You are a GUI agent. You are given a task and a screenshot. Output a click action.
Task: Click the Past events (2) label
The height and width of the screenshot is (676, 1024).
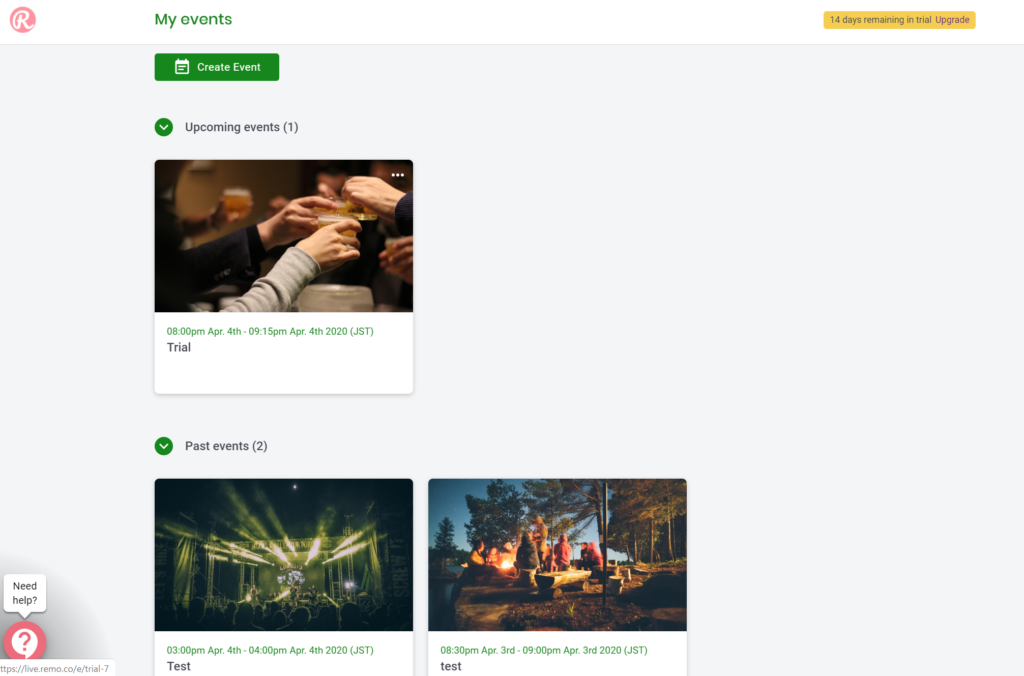coord(226,446)
